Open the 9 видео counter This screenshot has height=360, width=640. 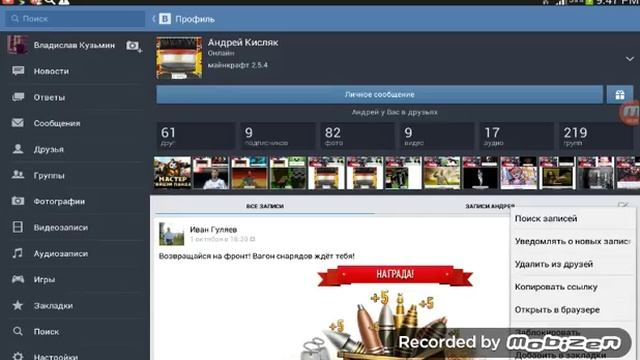click(437, 136)
